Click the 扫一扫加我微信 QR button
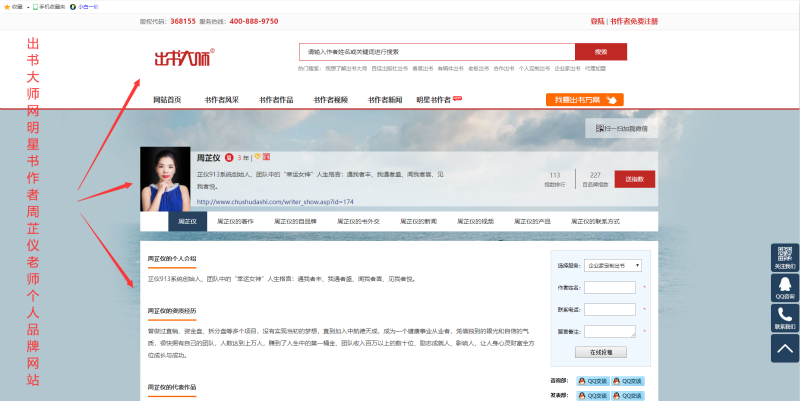Viewport: 800px width, 401px height. pos(622,128)
